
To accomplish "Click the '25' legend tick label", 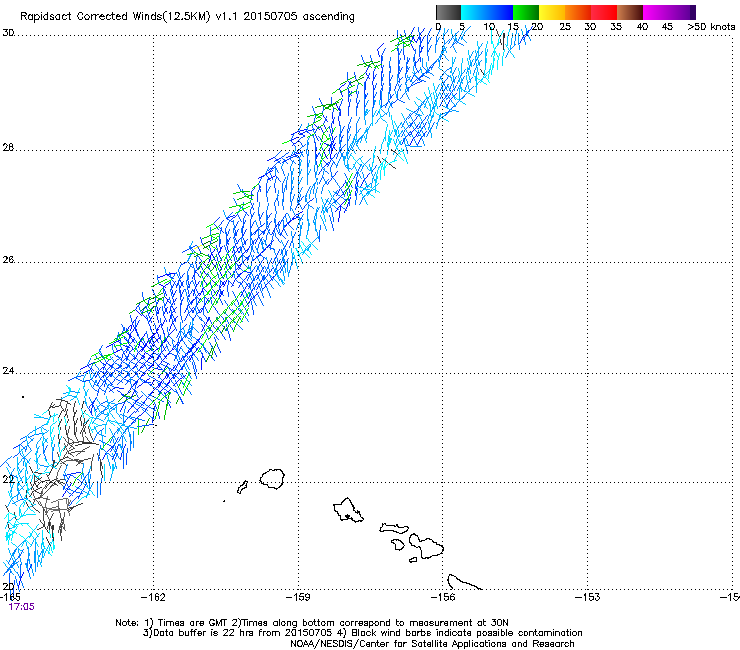I will tap(565, 27).
